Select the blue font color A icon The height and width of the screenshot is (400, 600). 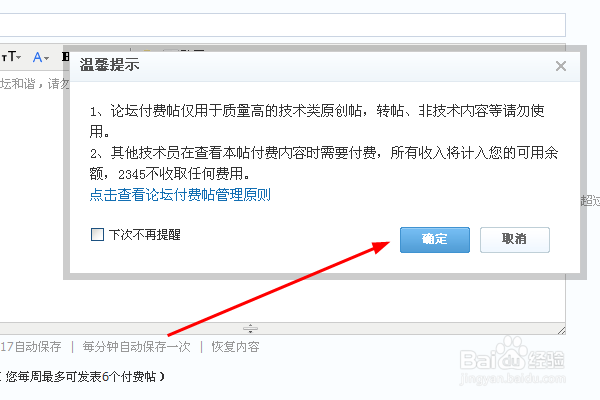coord(37,57)
